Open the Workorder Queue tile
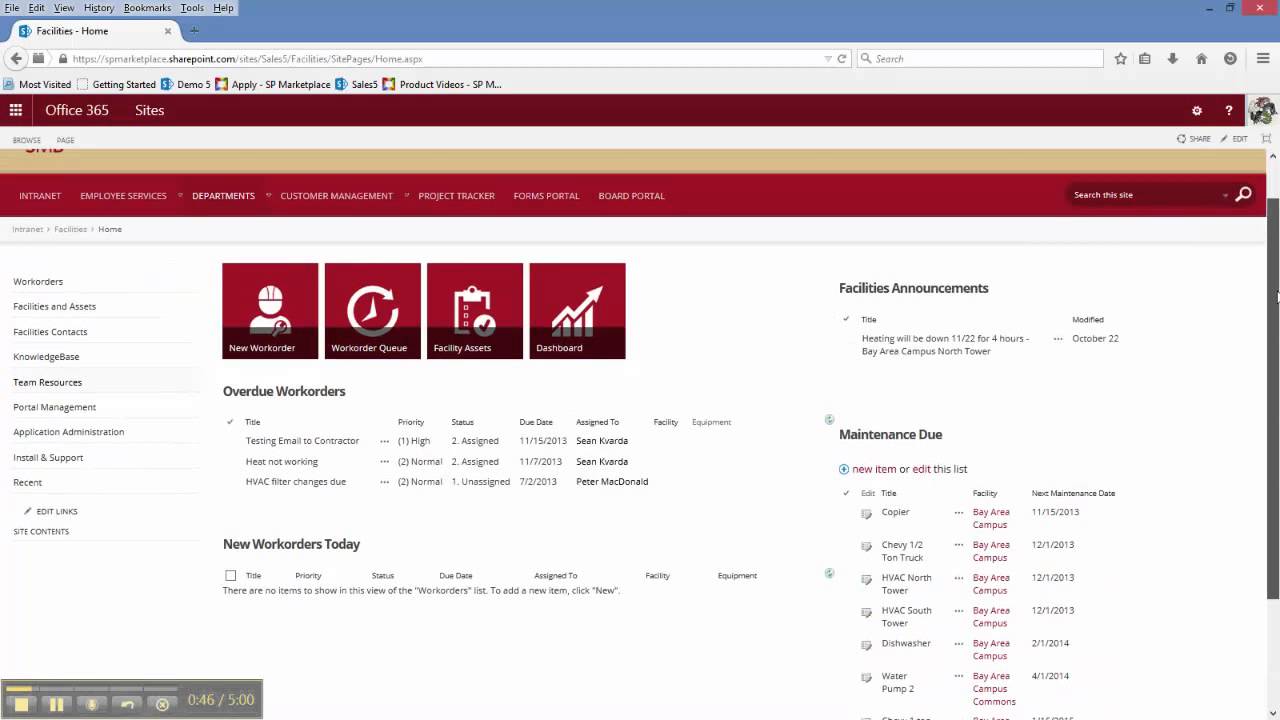 [373, 311]
